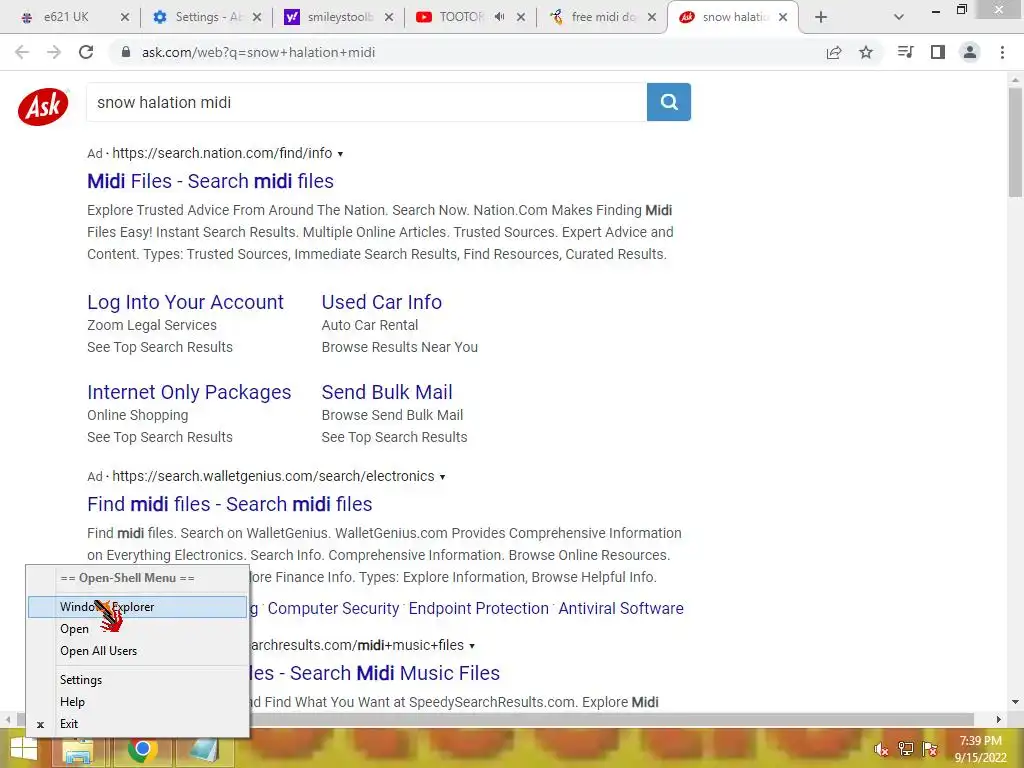Image resolution: width=1024 pixels, height=768 pixels.
Task: Open the Used Car Info link
Action: [x=381, y=302]
